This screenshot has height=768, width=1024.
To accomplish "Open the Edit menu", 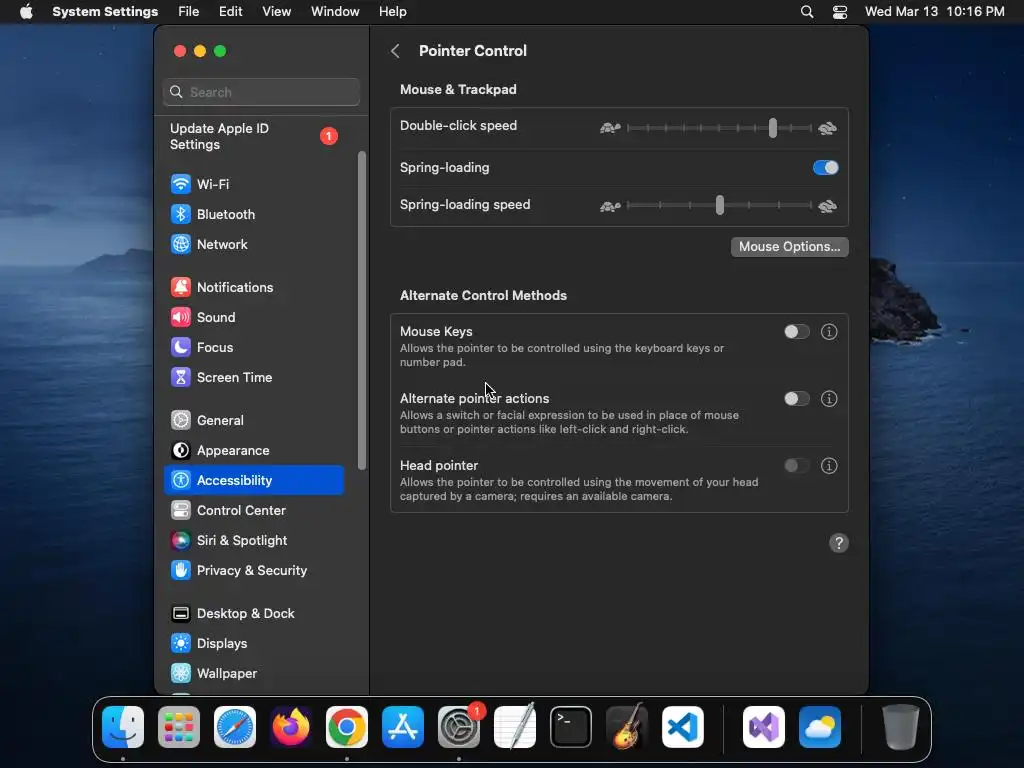I will [x=231, y=12].
